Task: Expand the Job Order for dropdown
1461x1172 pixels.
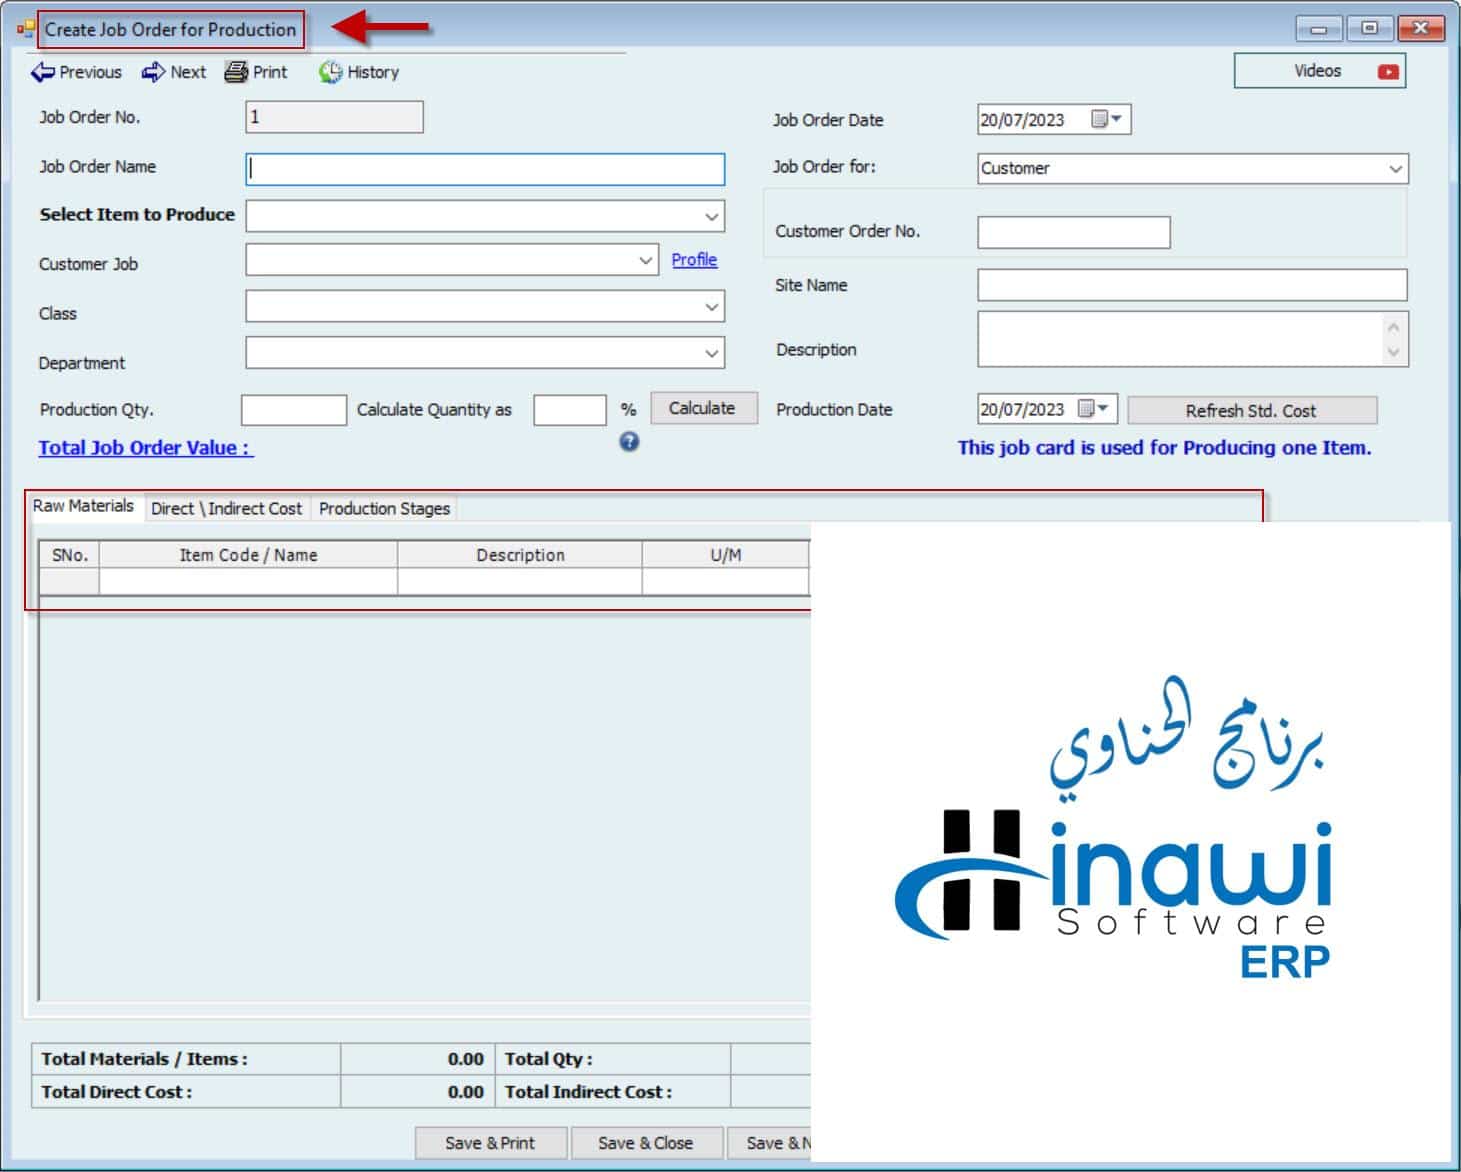Action: click(1395, 169)
